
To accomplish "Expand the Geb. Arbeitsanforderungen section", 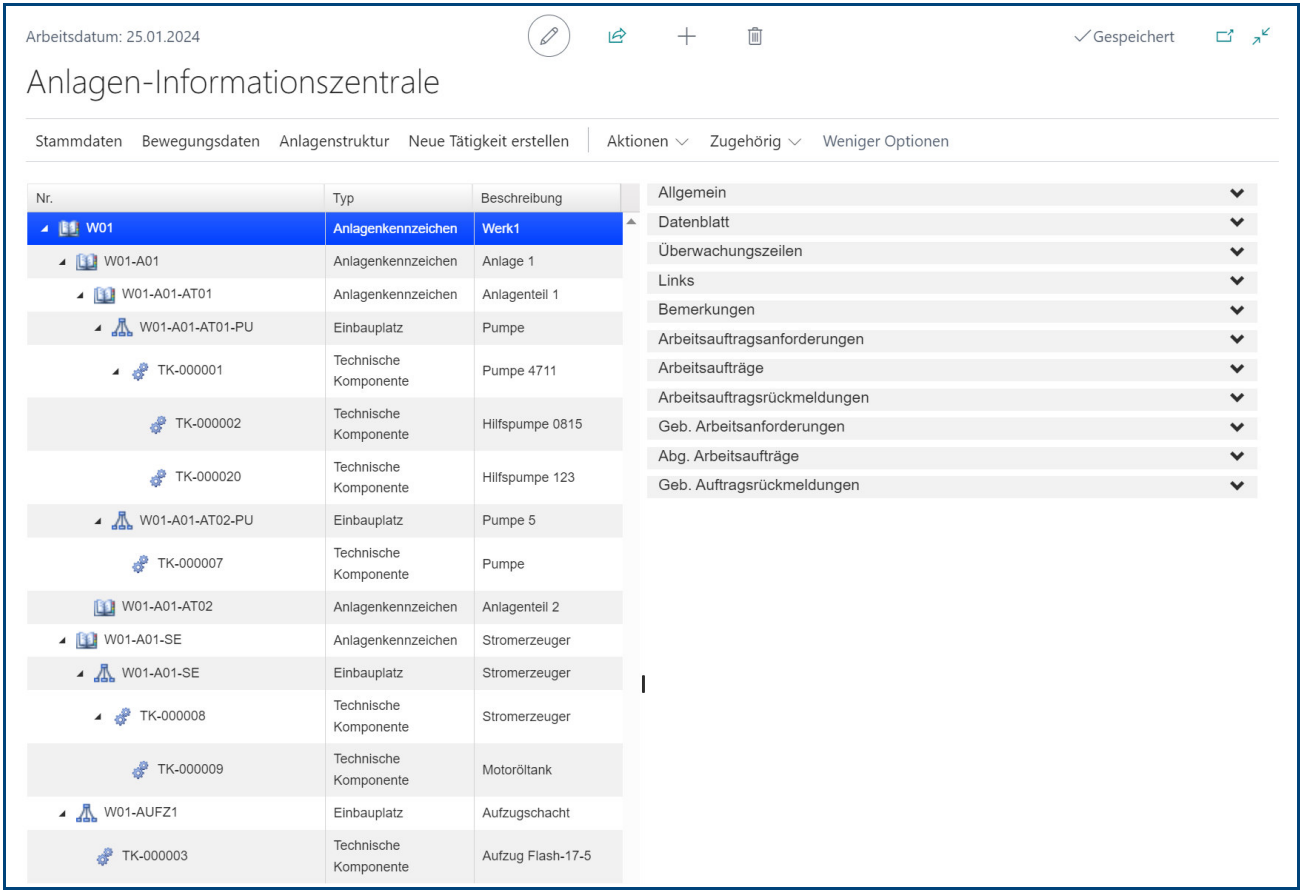I will tap(952, 427).
